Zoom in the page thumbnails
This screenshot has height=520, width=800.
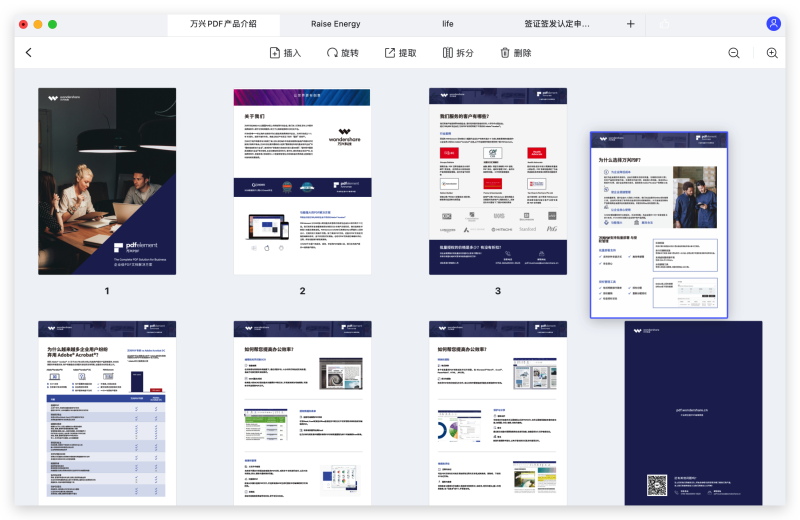[772, 53]
